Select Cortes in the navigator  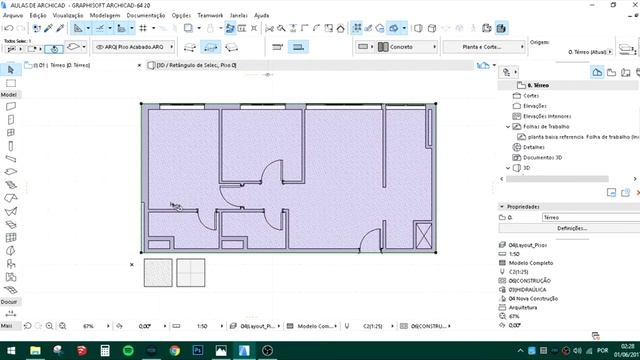(x=531, y=96)
